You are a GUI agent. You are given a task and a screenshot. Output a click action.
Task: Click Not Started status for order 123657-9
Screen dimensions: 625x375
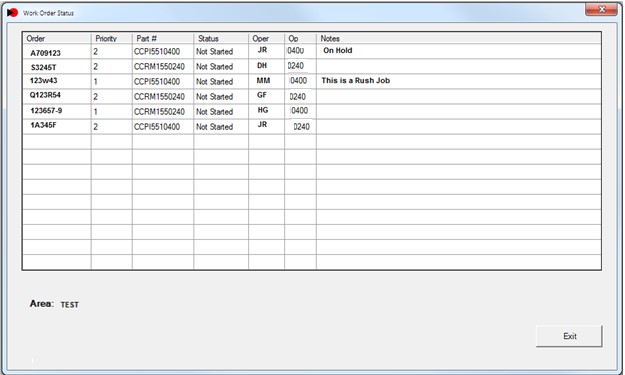click(x=214, y=112)
